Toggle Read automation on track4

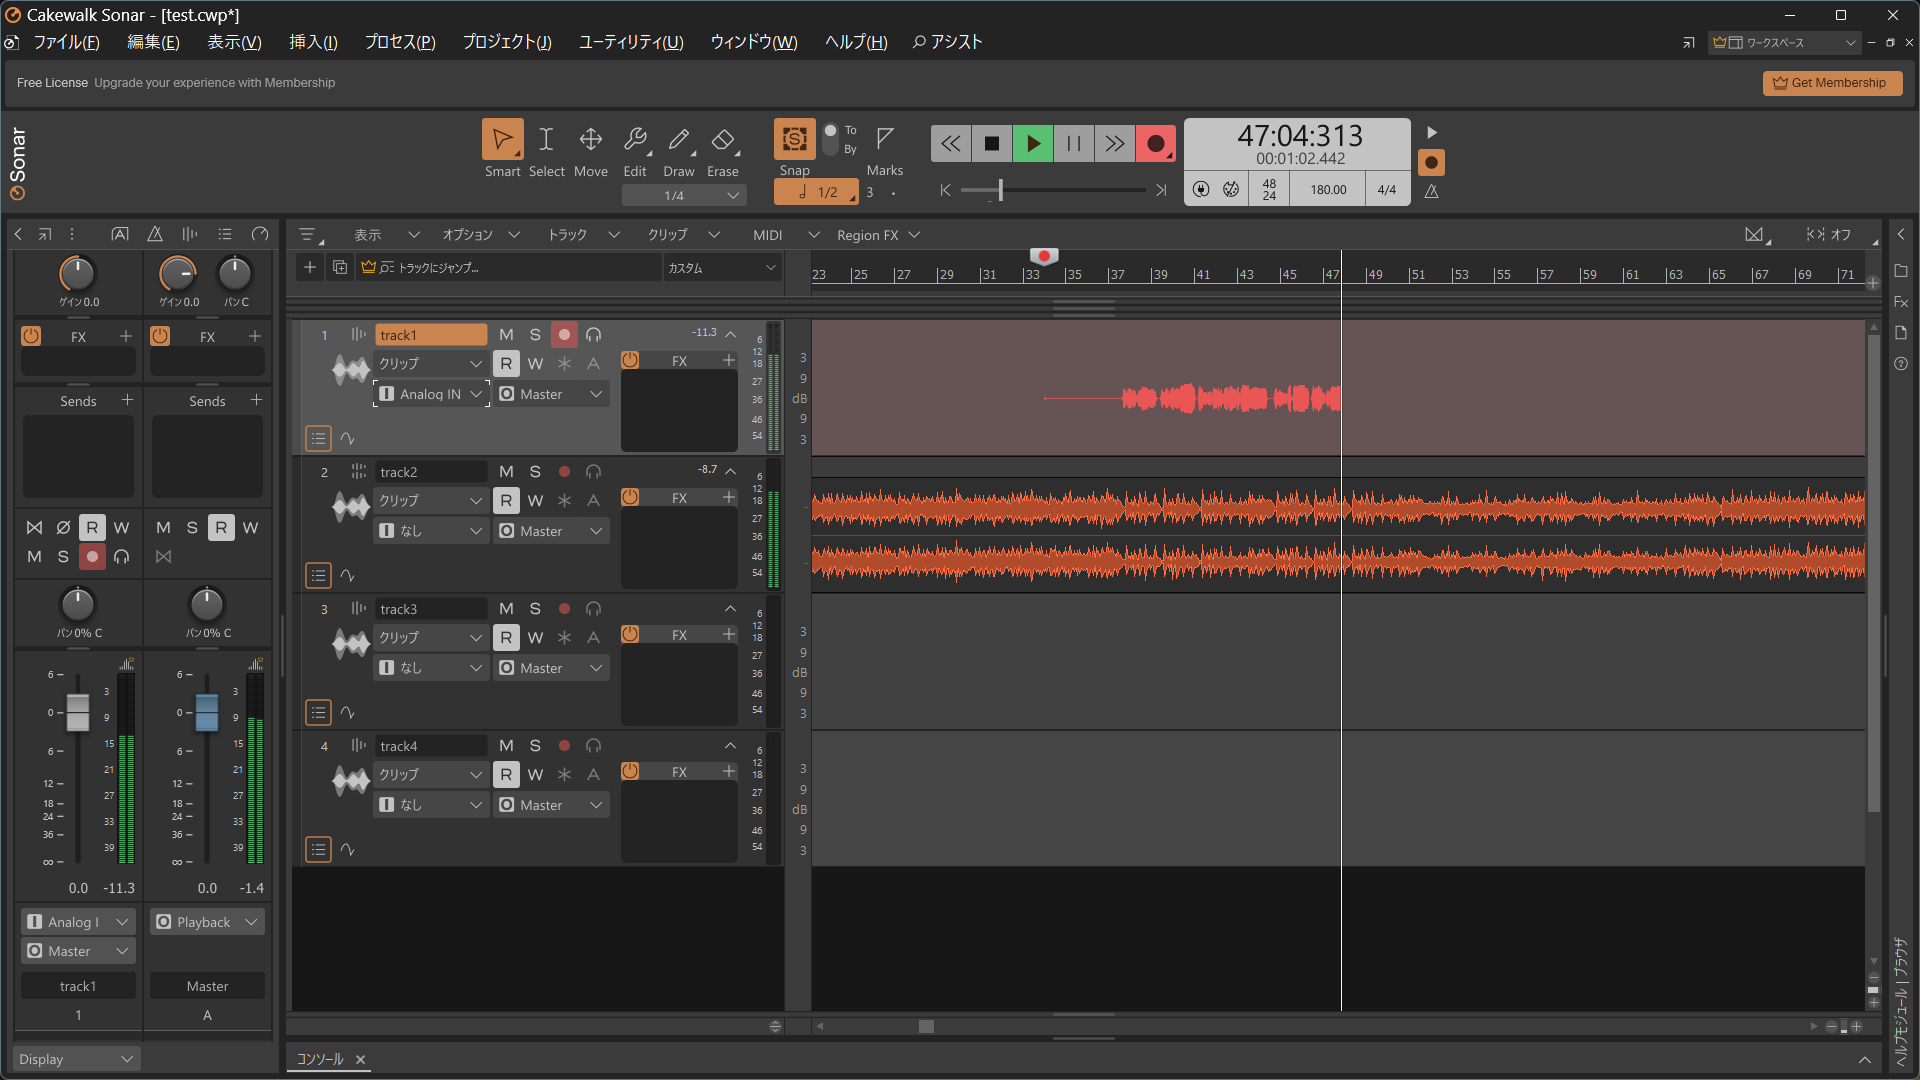(x=506, y=775)
